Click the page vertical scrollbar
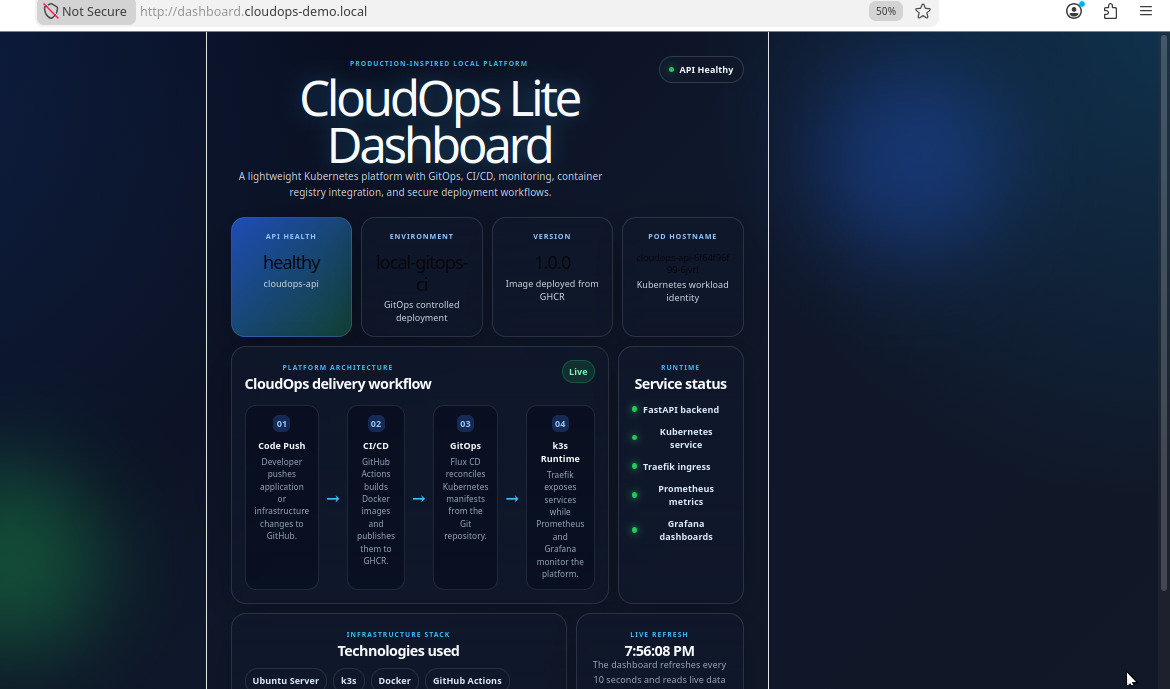1170x689 pixels. coord(1164,314)
